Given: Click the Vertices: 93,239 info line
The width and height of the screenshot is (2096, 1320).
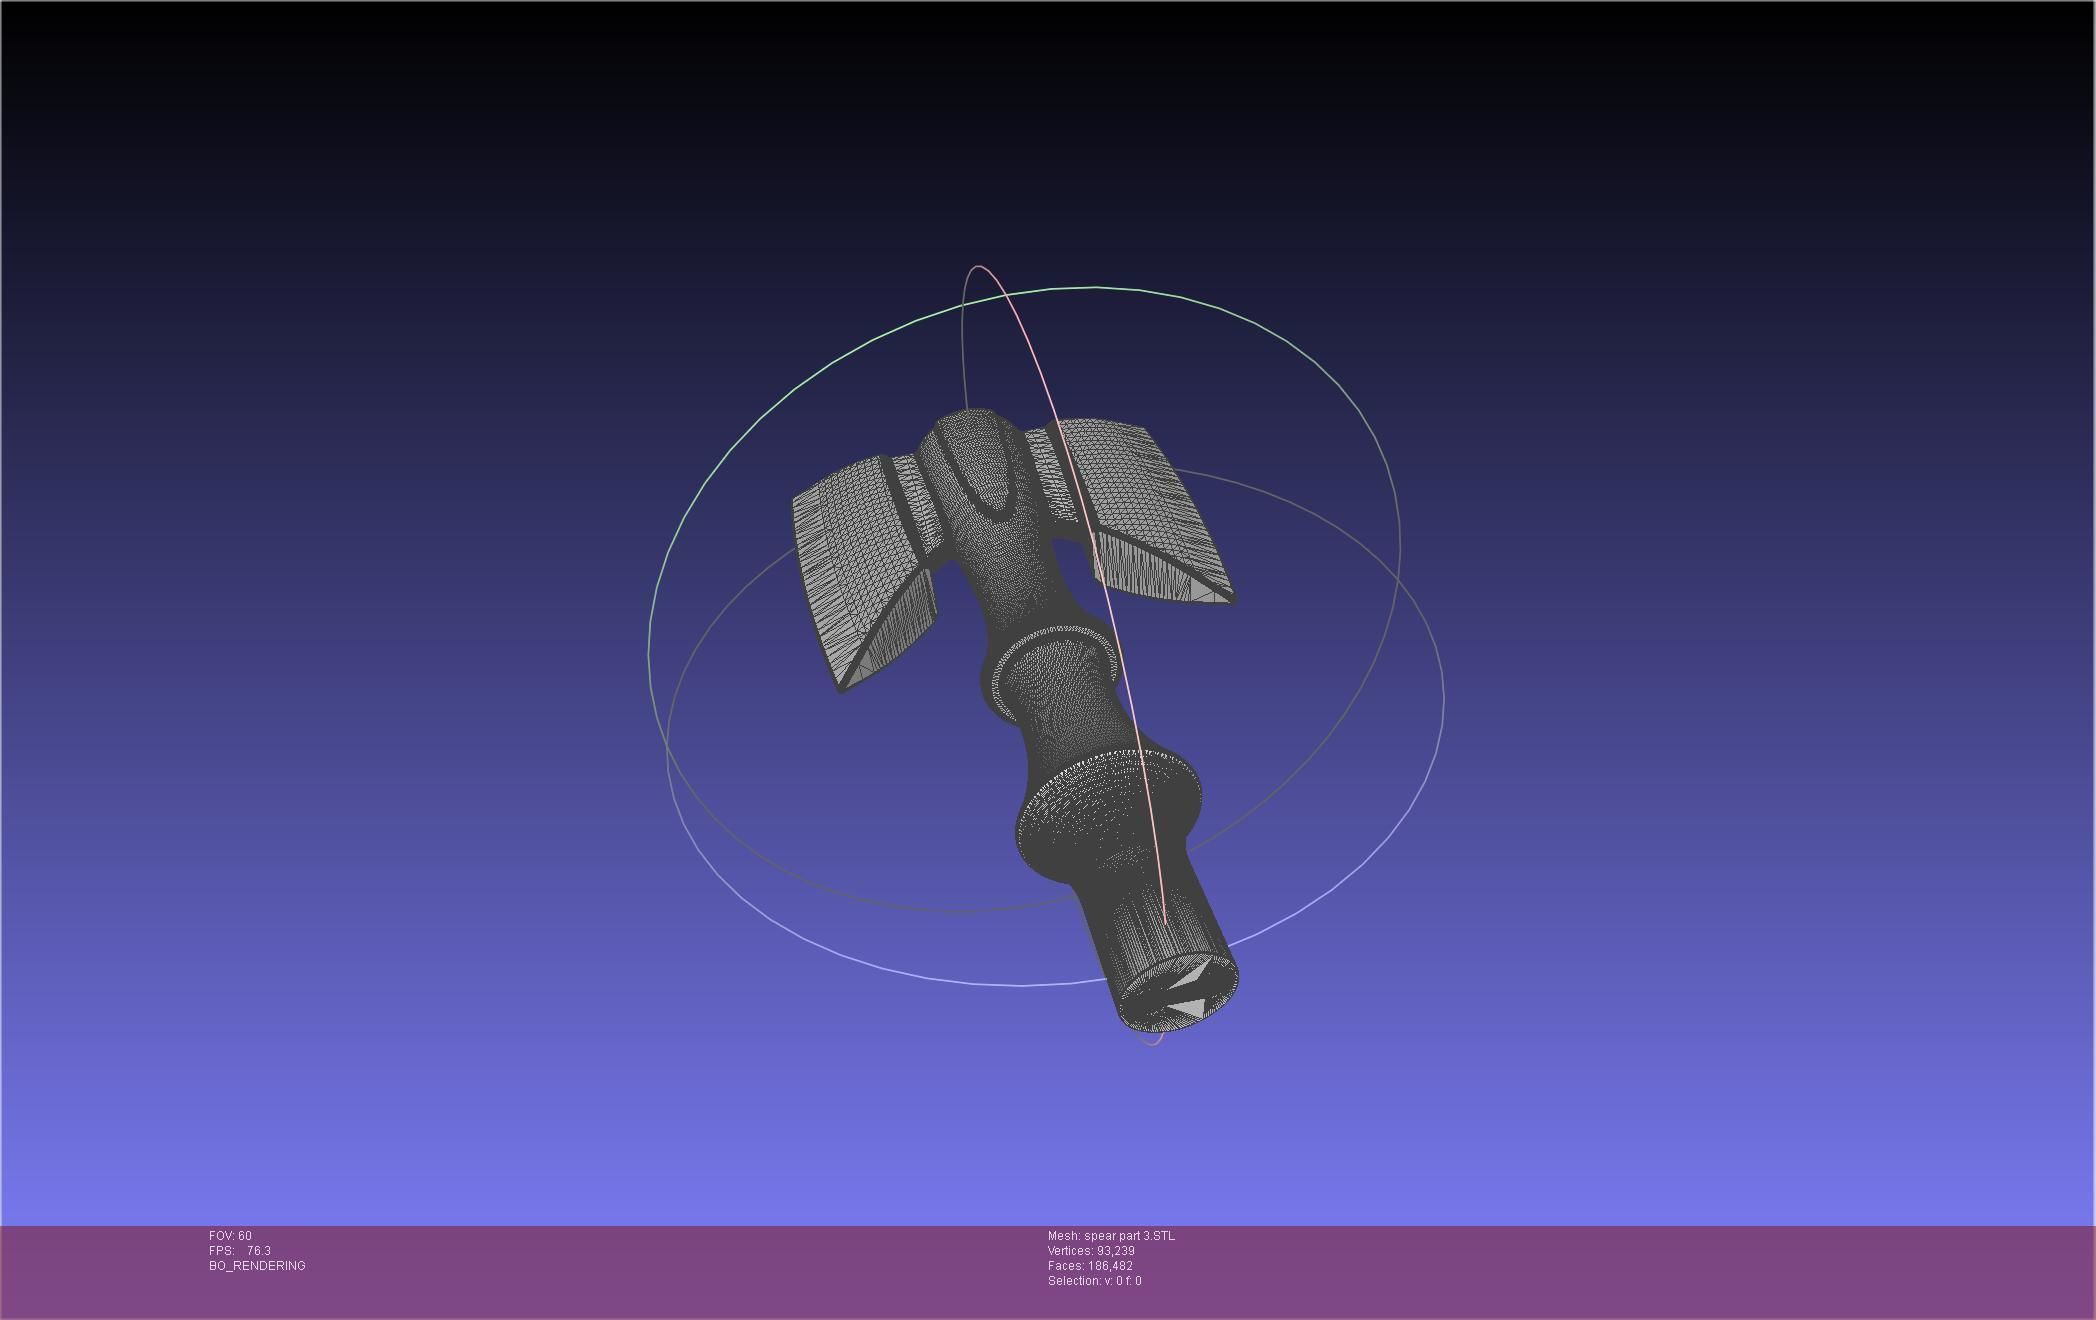Looking at the screenshot, I should [x=1091, y=1251].
